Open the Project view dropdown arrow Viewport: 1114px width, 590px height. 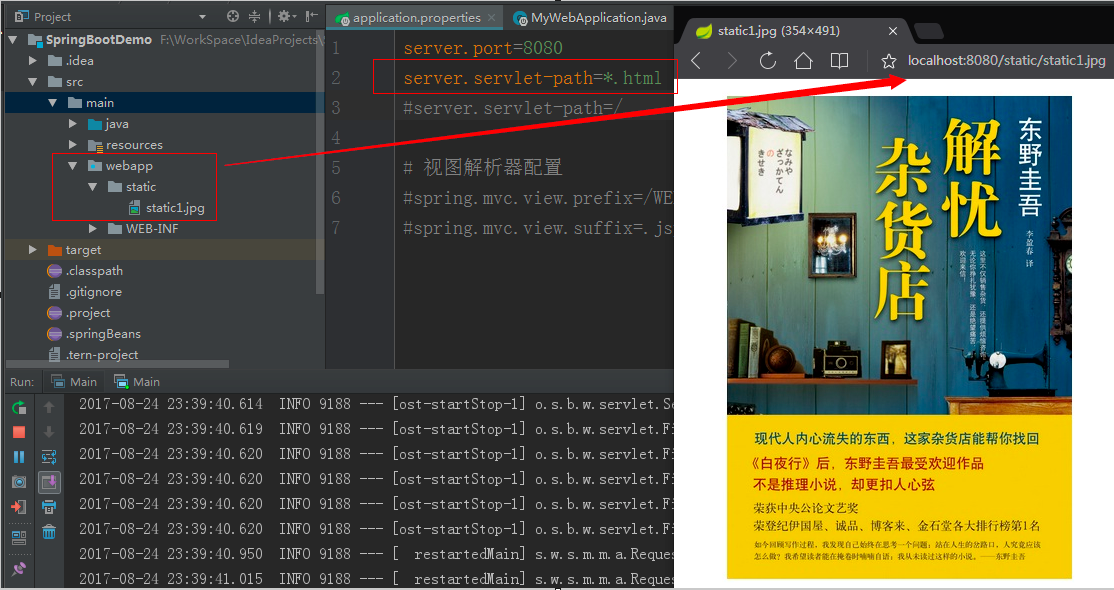202,16
